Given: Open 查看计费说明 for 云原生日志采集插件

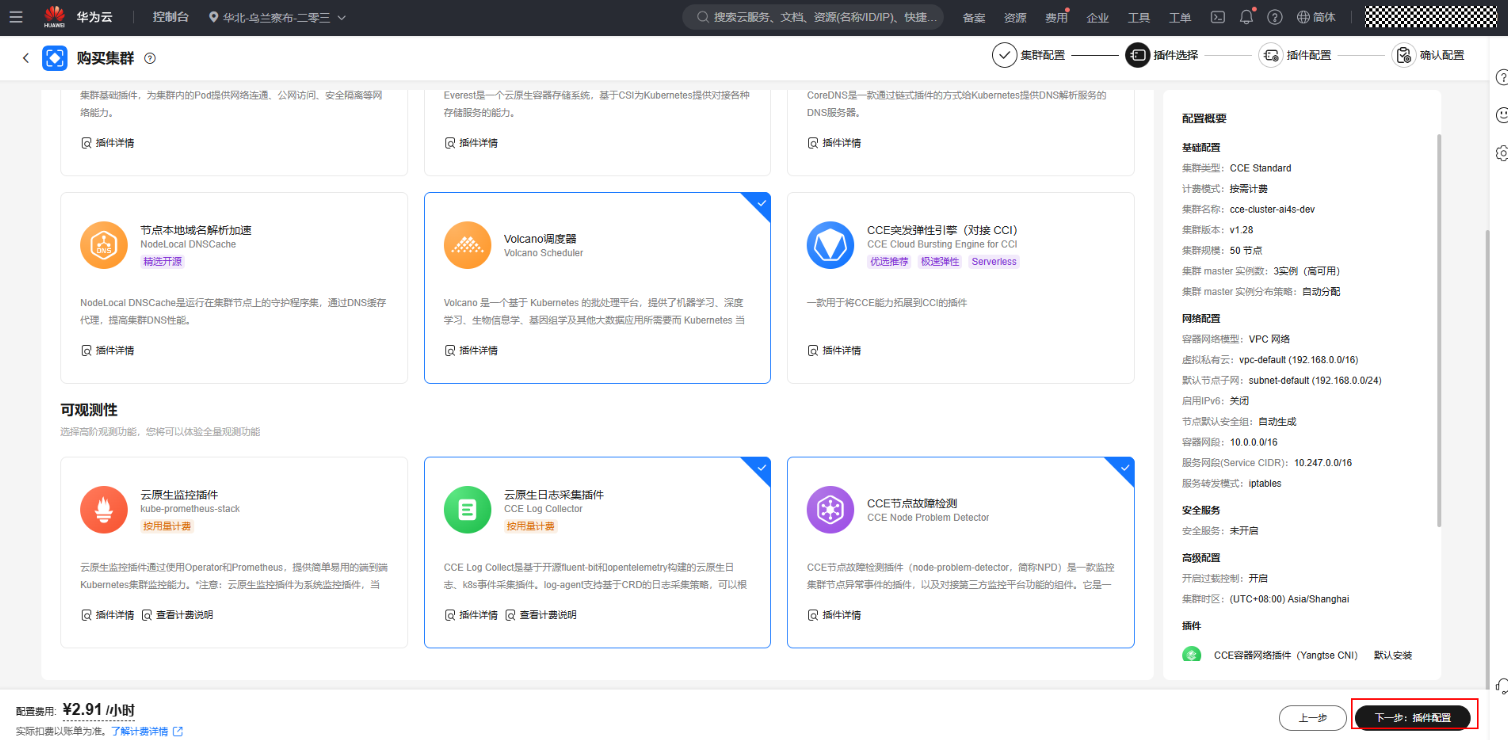Looking at the screenshot, I should tap(540, 615).
